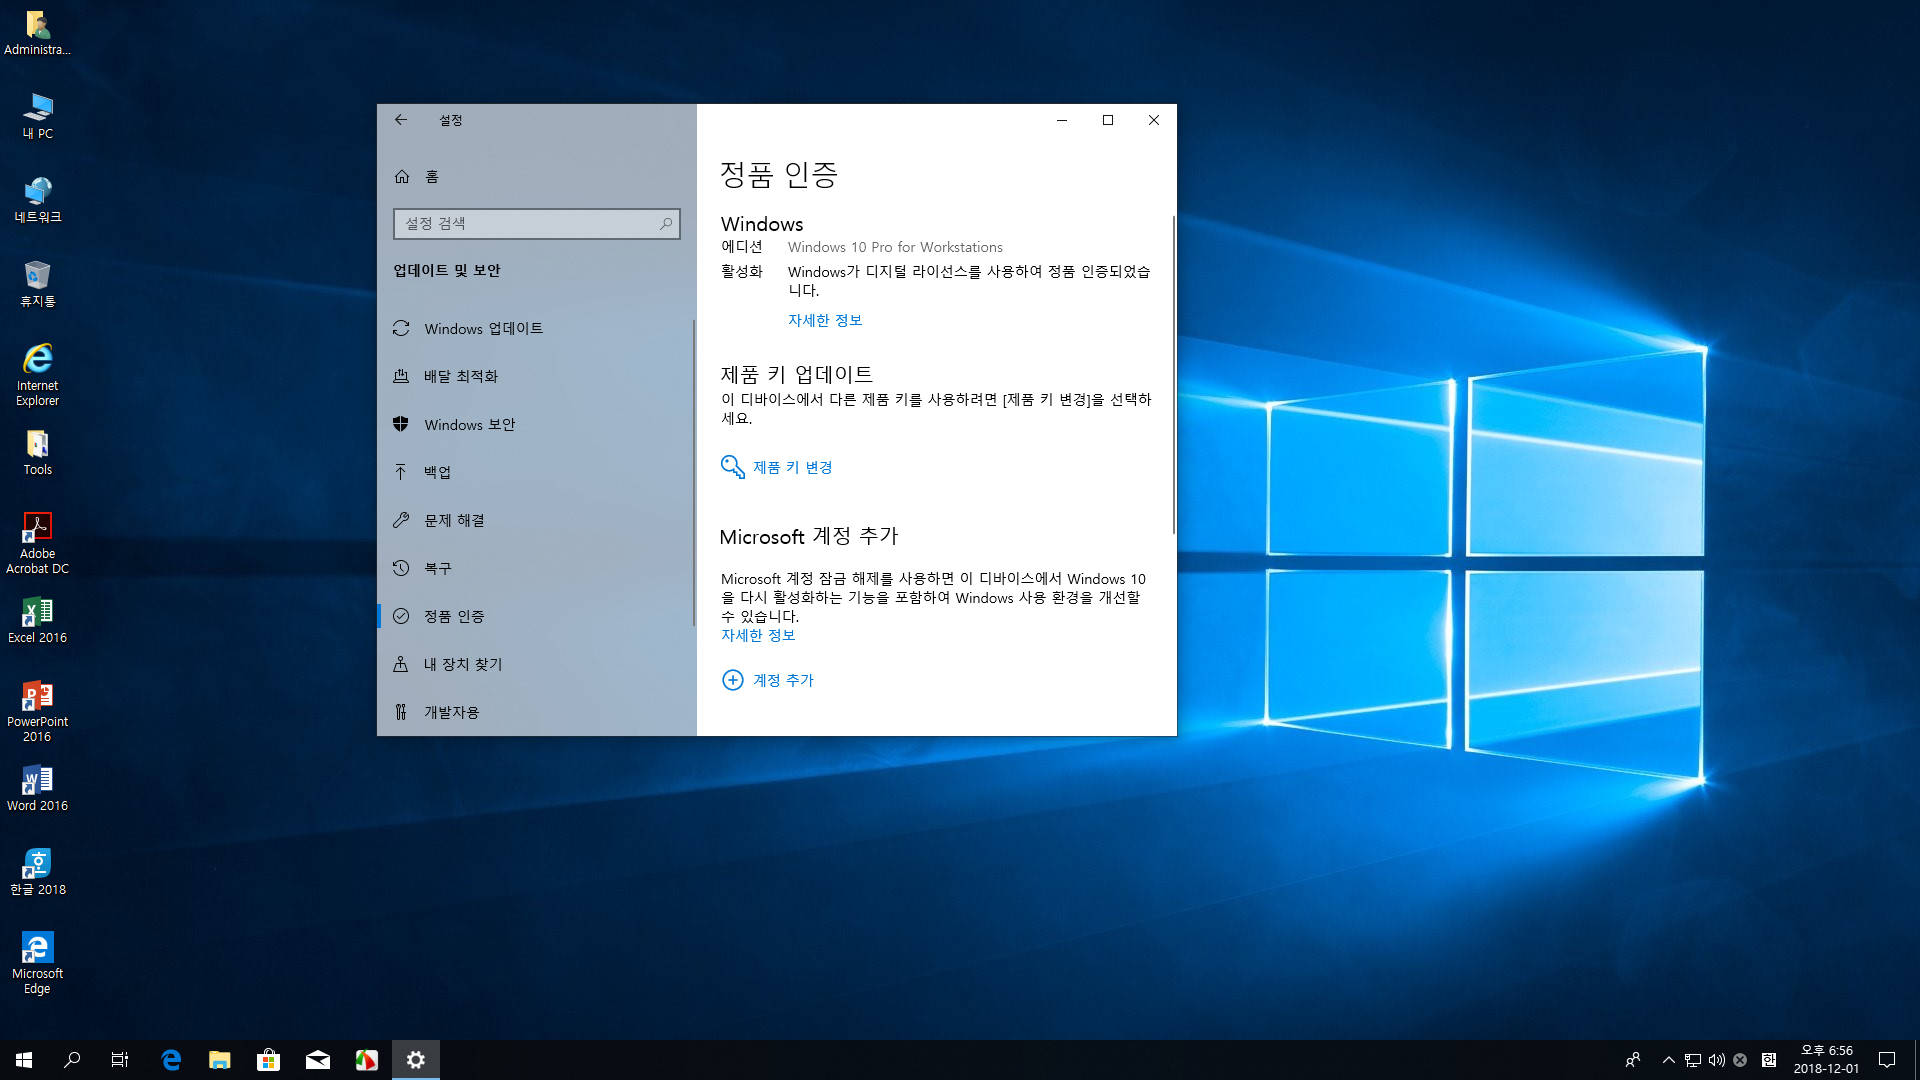Click 자세한 정보 link under Microsoft 계정 추가
1920x1080 pixels.
point(758,635)
